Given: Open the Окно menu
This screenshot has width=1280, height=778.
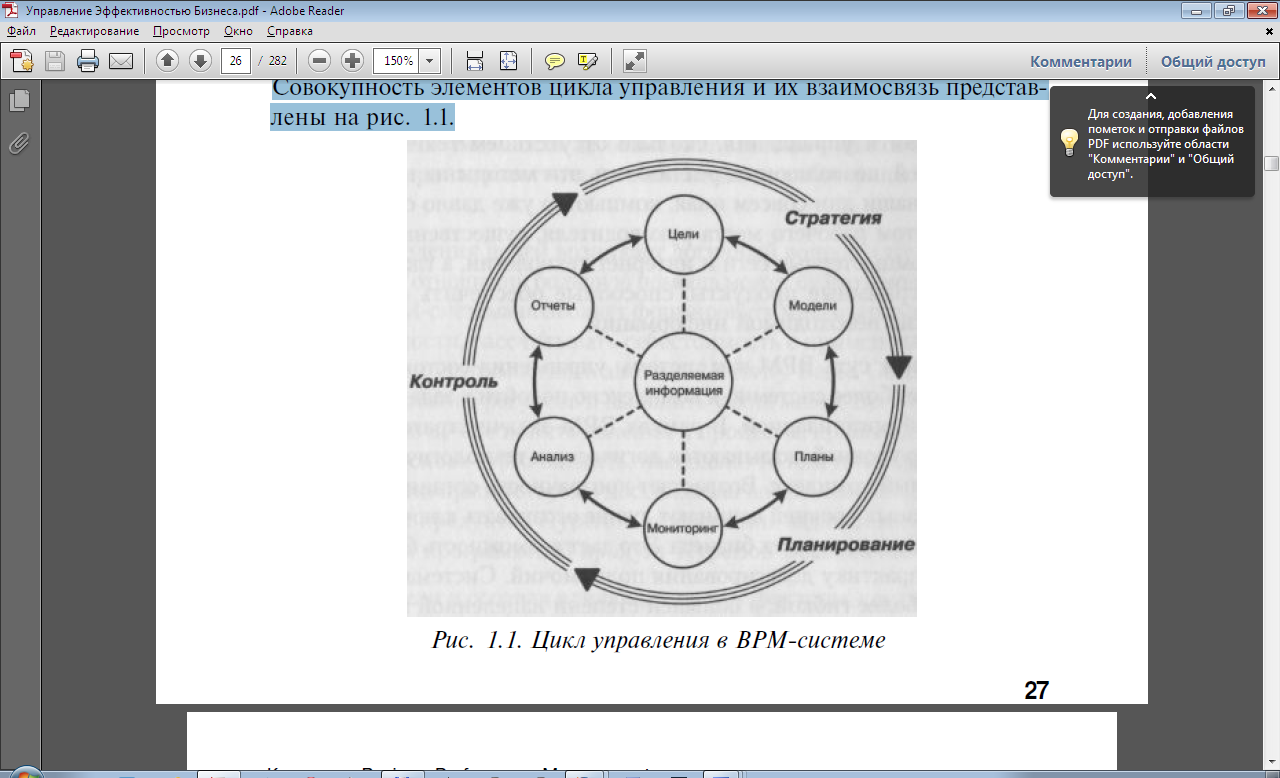Looking at the screenshot, I should [x=239, y=31].
